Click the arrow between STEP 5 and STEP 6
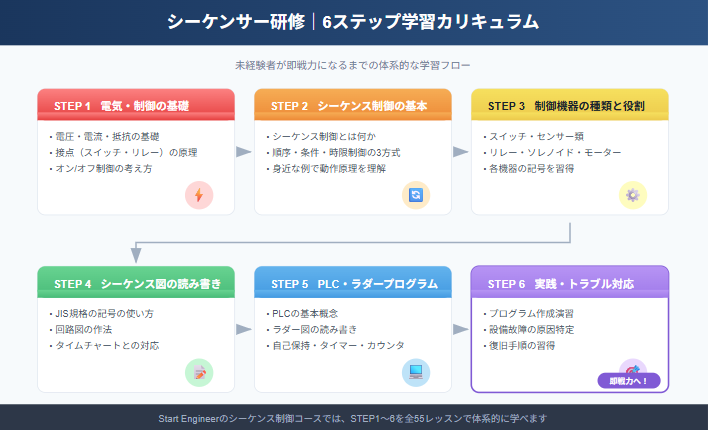Image resolution: width=708 pixels, height=430 pixels. 461,329
